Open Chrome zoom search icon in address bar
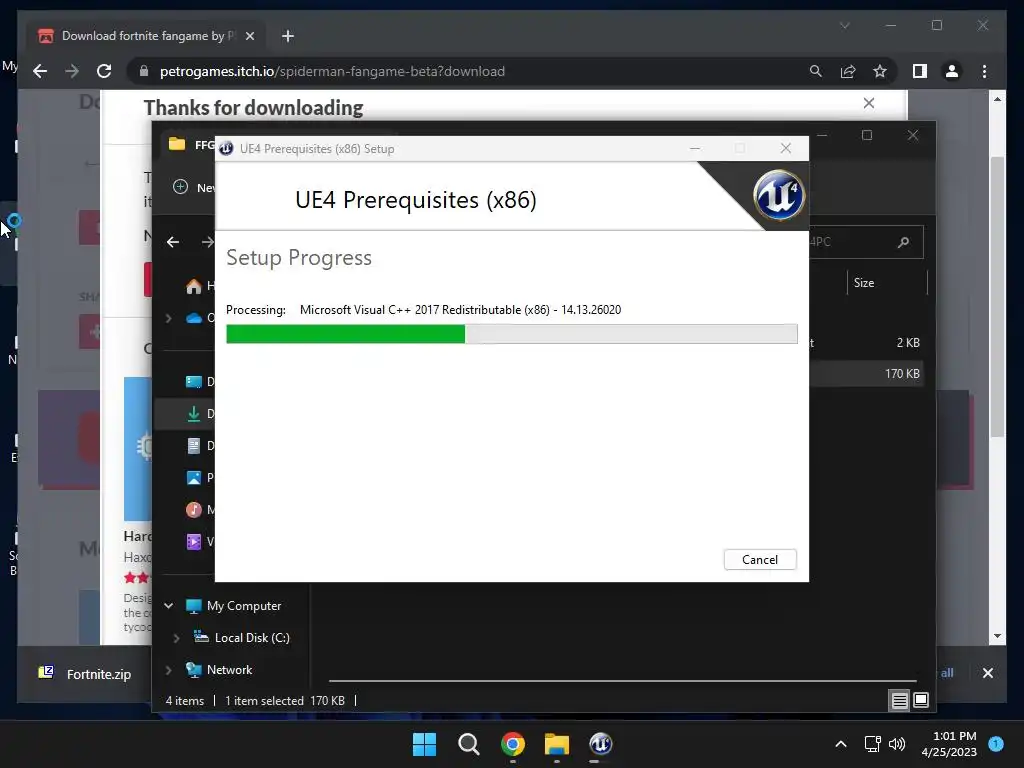1024x768 pixels. point(816,71)
